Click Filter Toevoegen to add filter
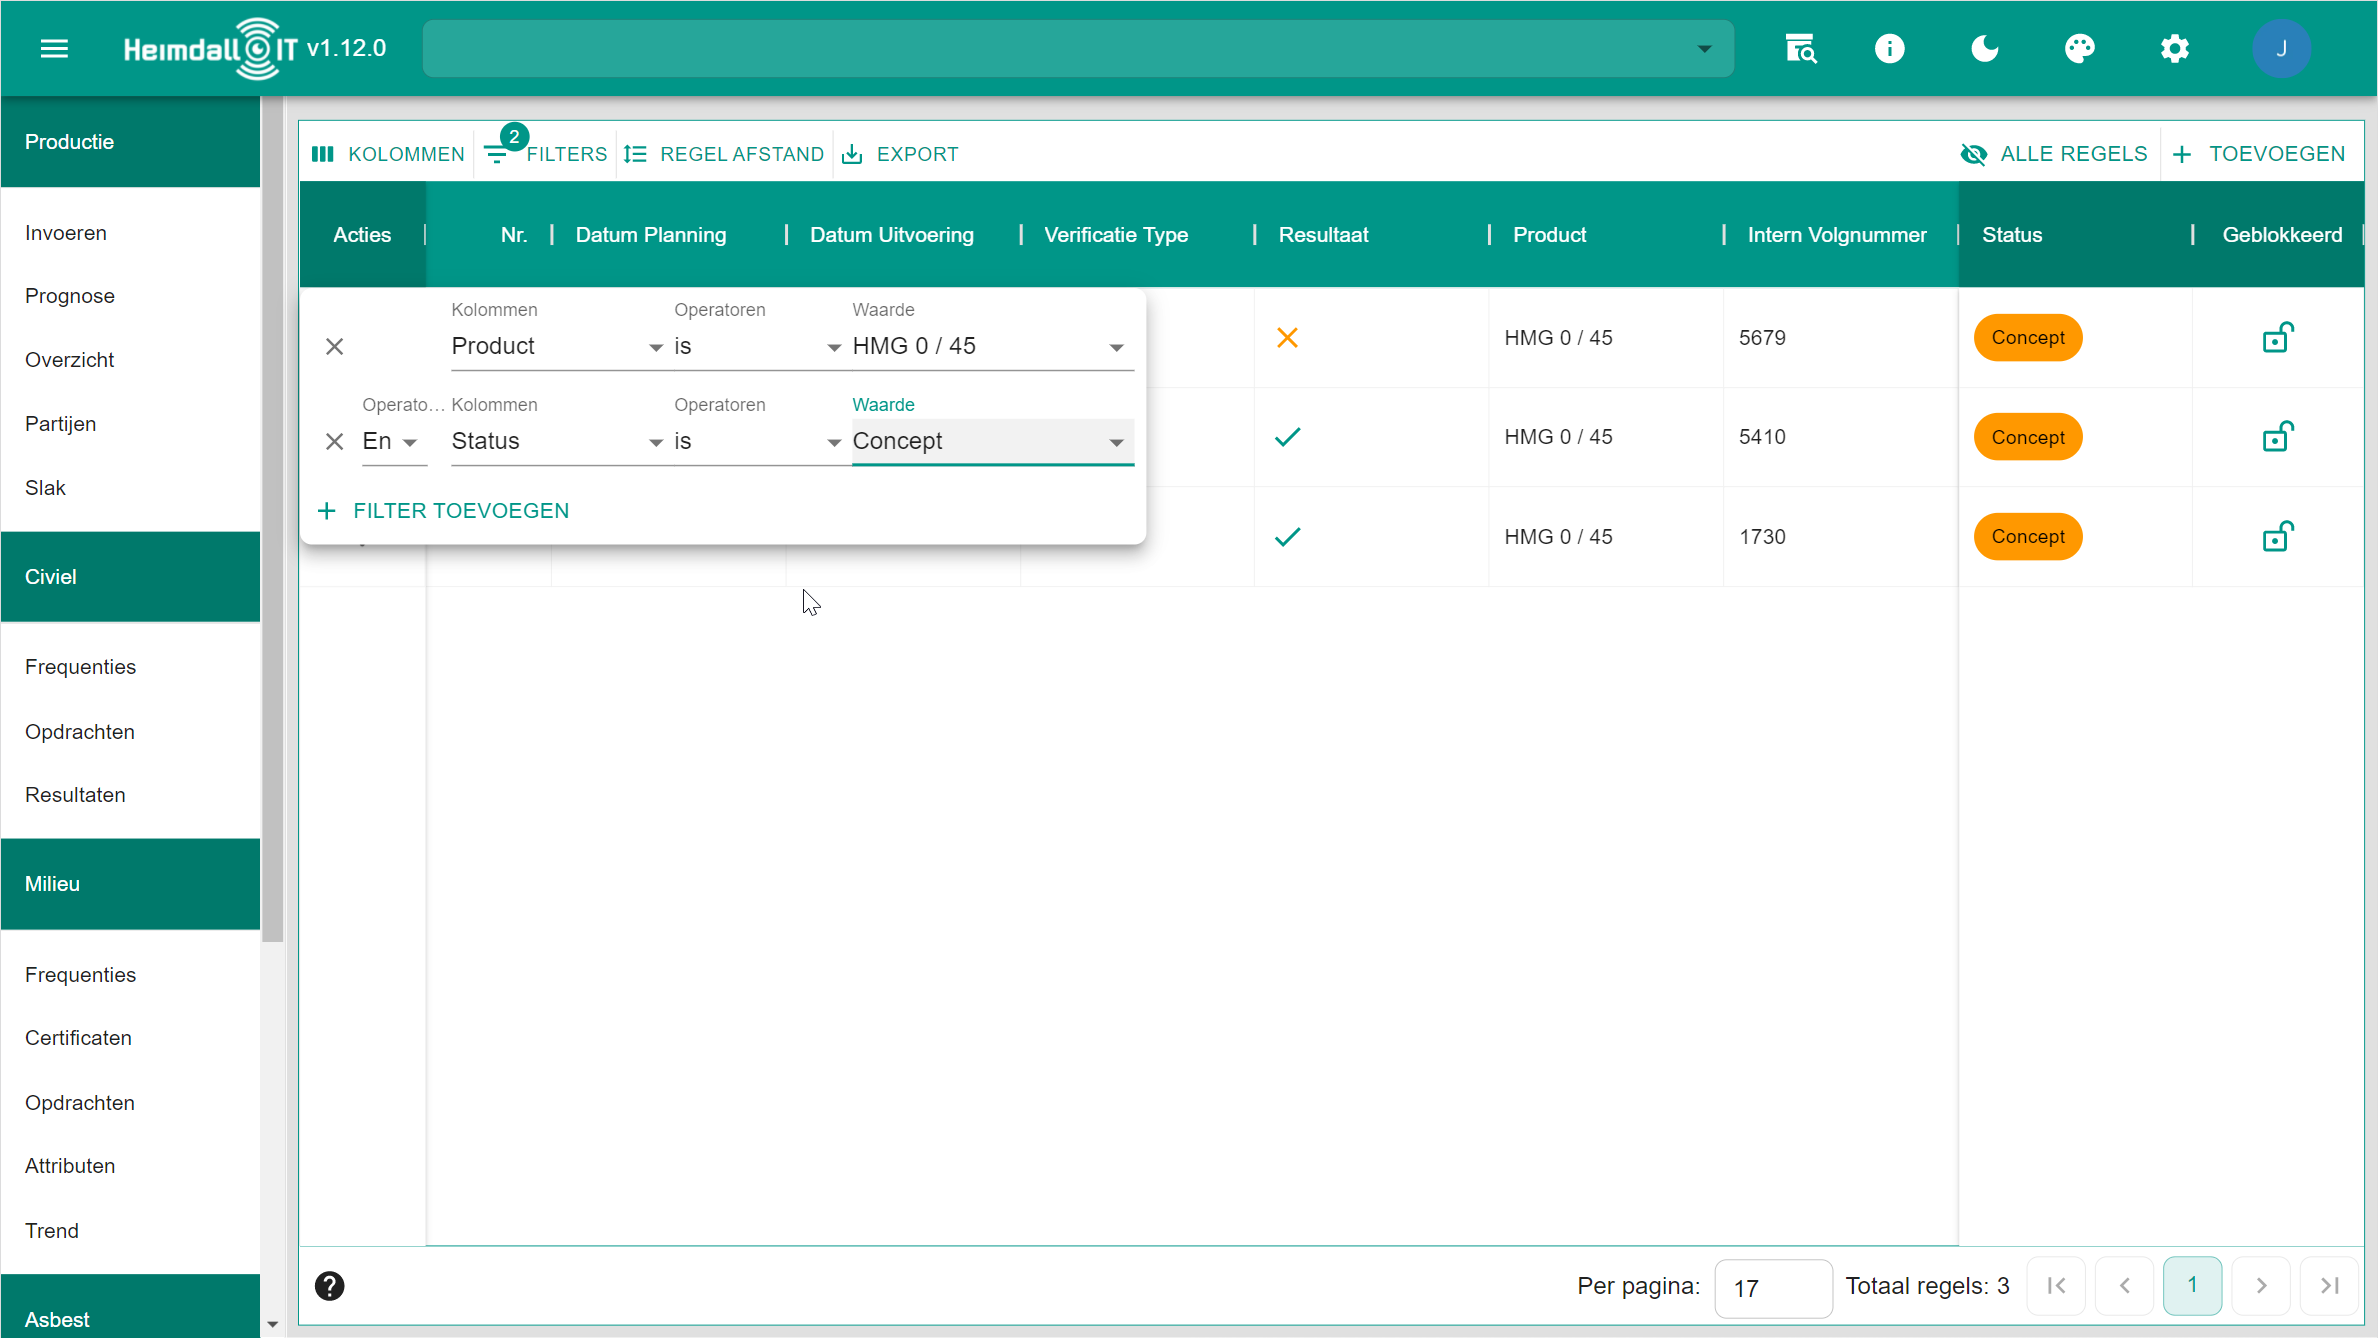The image size is (2378, 1338). click(x=443, y=511)
